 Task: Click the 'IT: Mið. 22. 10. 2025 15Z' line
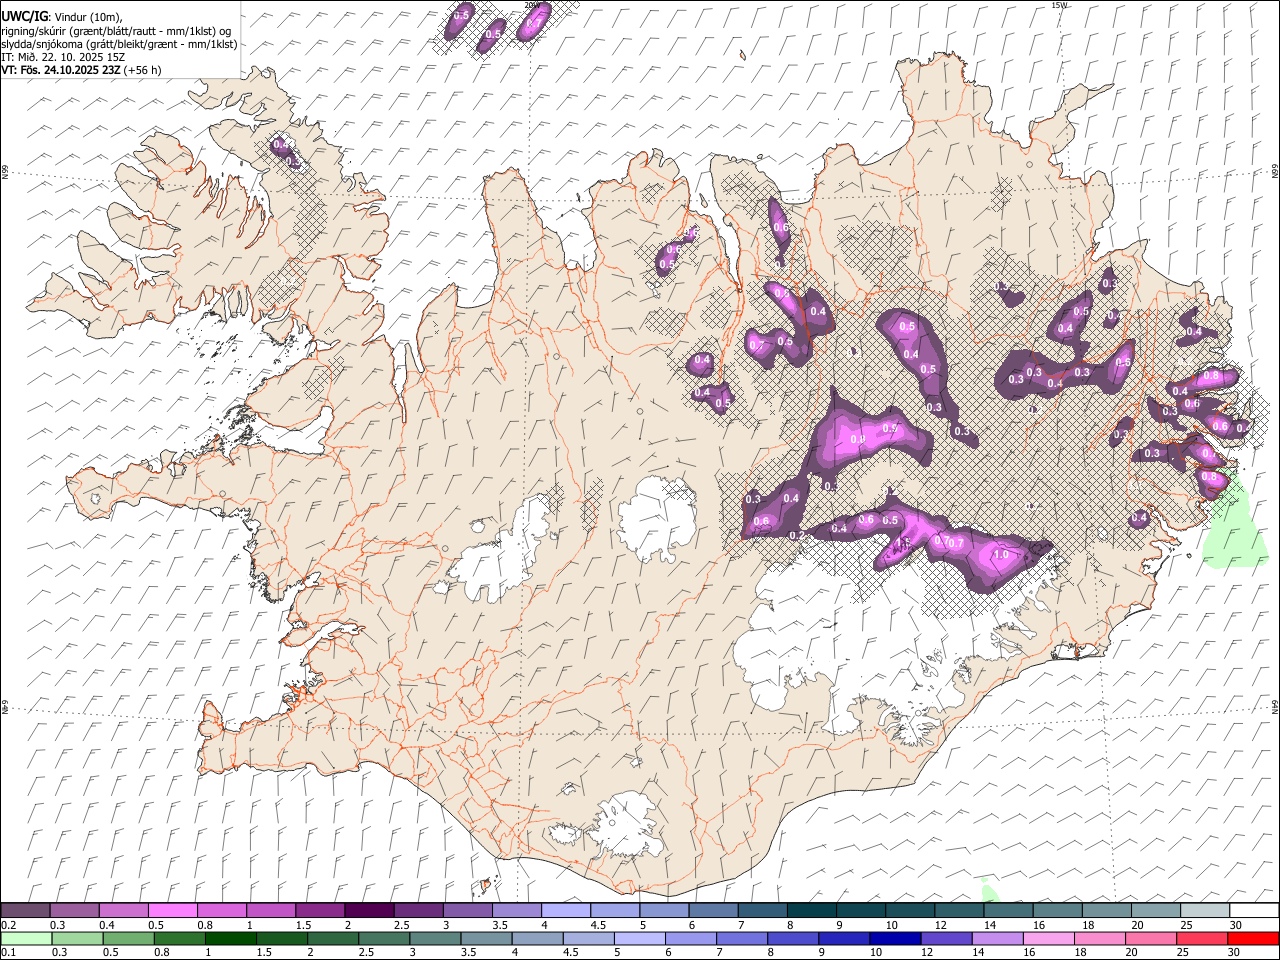[x=64, y=57]
